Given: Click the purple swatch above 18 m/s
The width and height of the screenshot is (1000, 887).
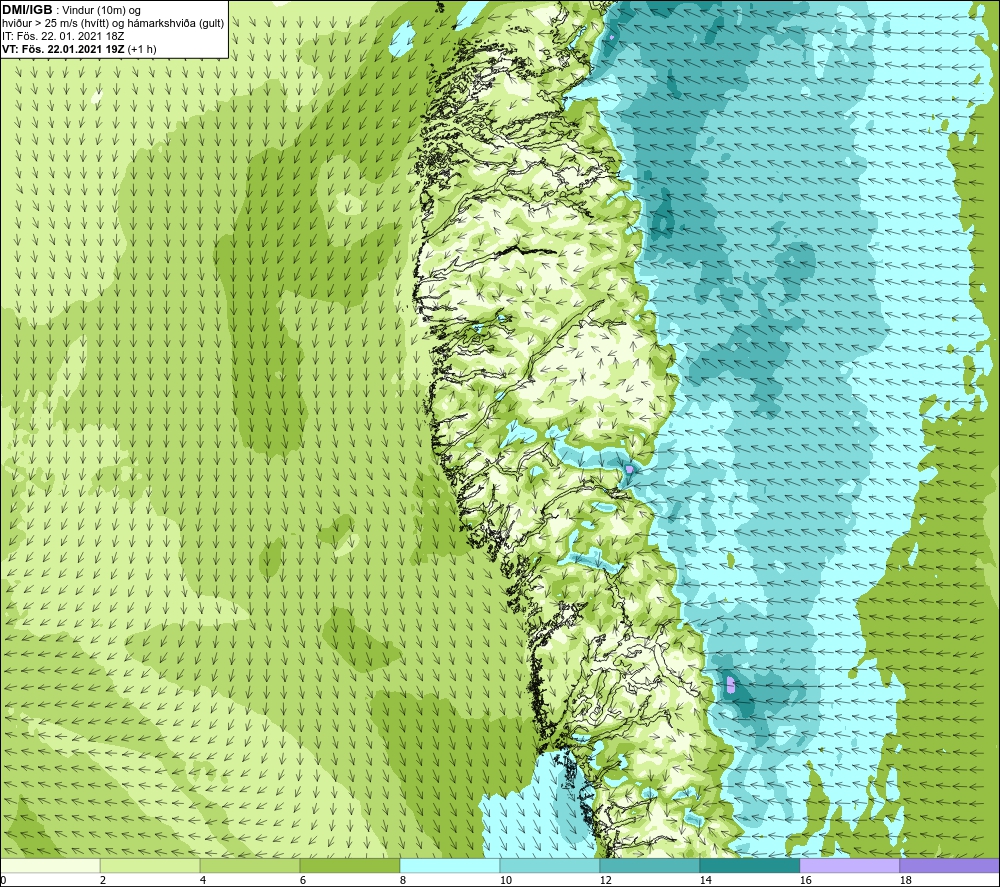Looking at the screenshot, I should (x=950, y=865).
